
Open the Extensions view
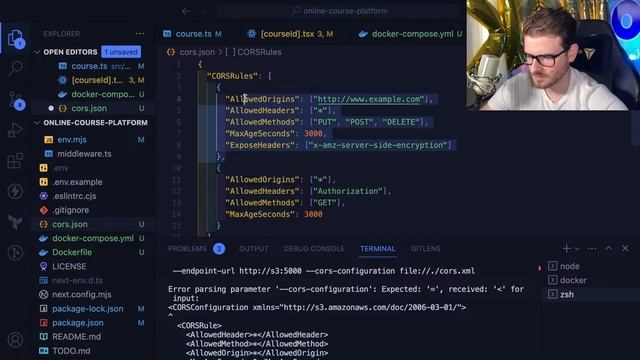point(16,160)
